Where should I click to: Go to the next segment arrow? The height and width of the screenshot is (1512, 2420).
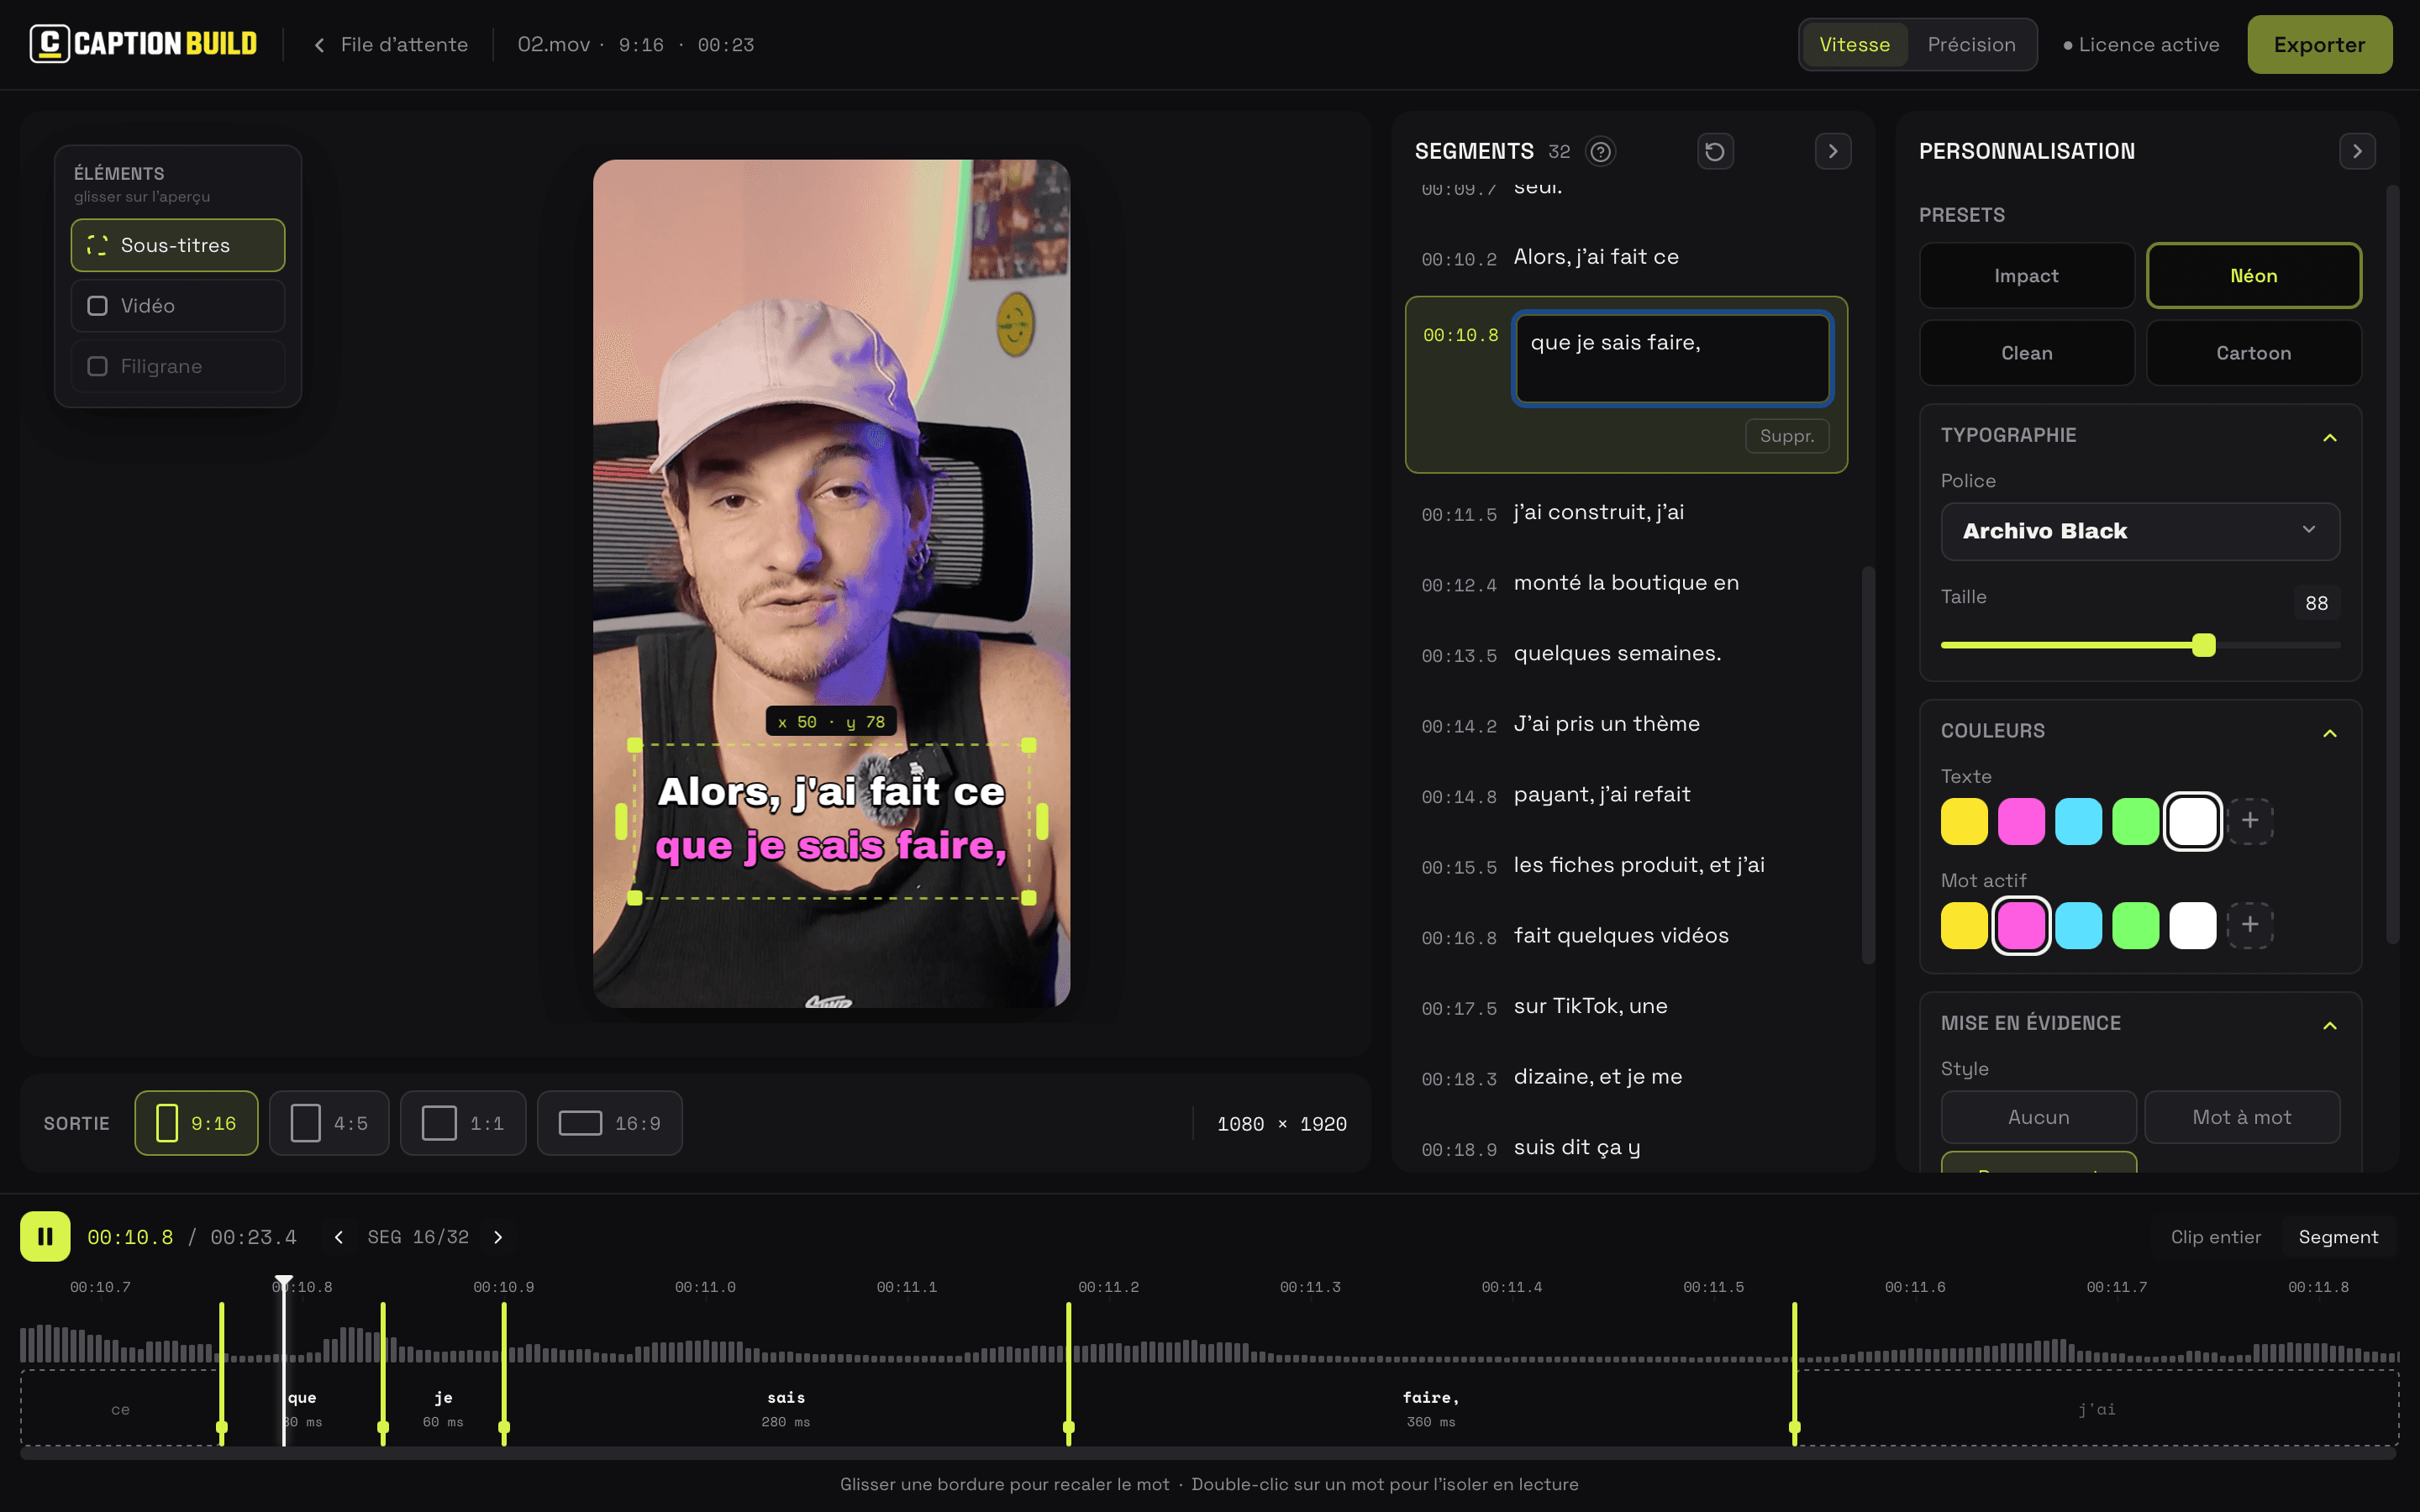(498, 1237)
